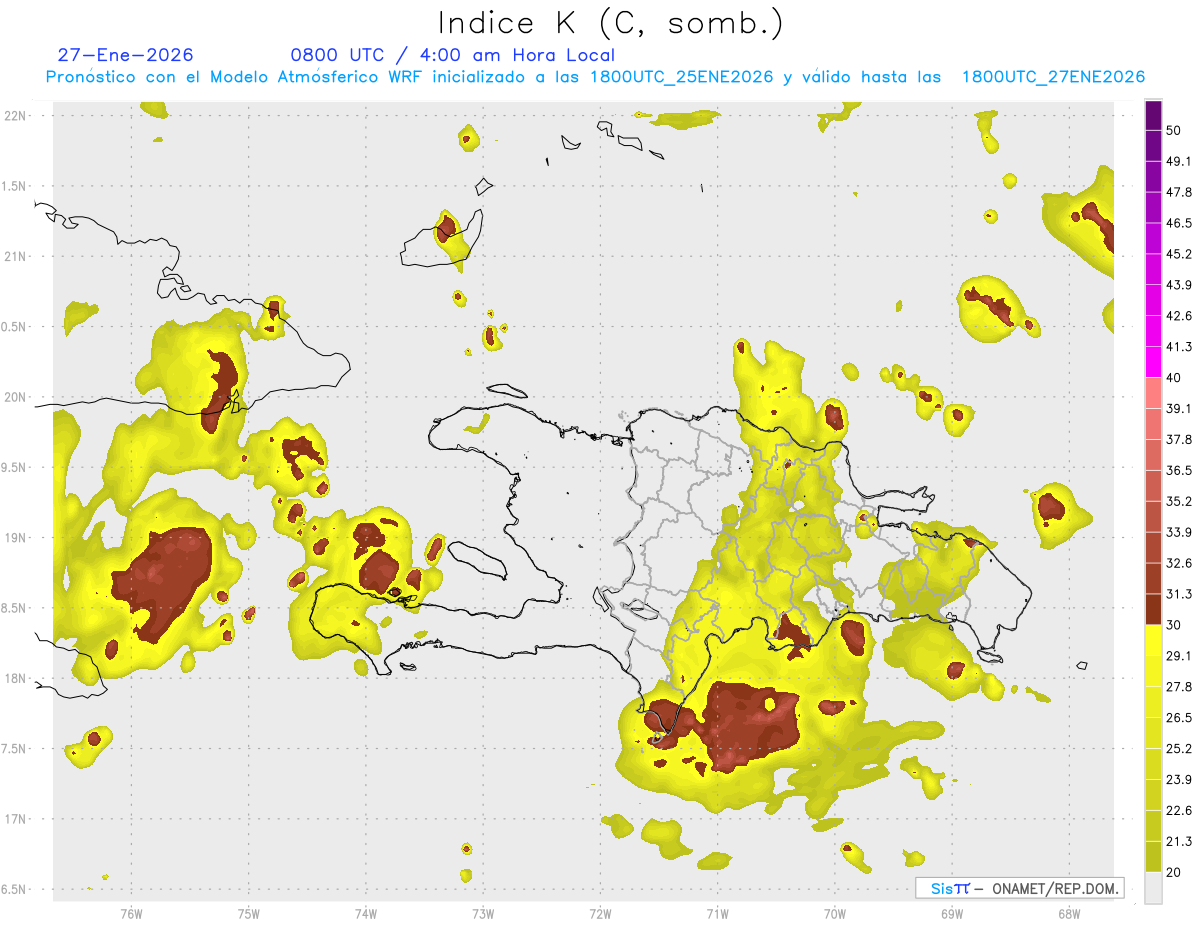The height and width of the screenshot is (927, 1200).
Task: Click the colorbar value '45.2'
Action: coord(1179,254)
